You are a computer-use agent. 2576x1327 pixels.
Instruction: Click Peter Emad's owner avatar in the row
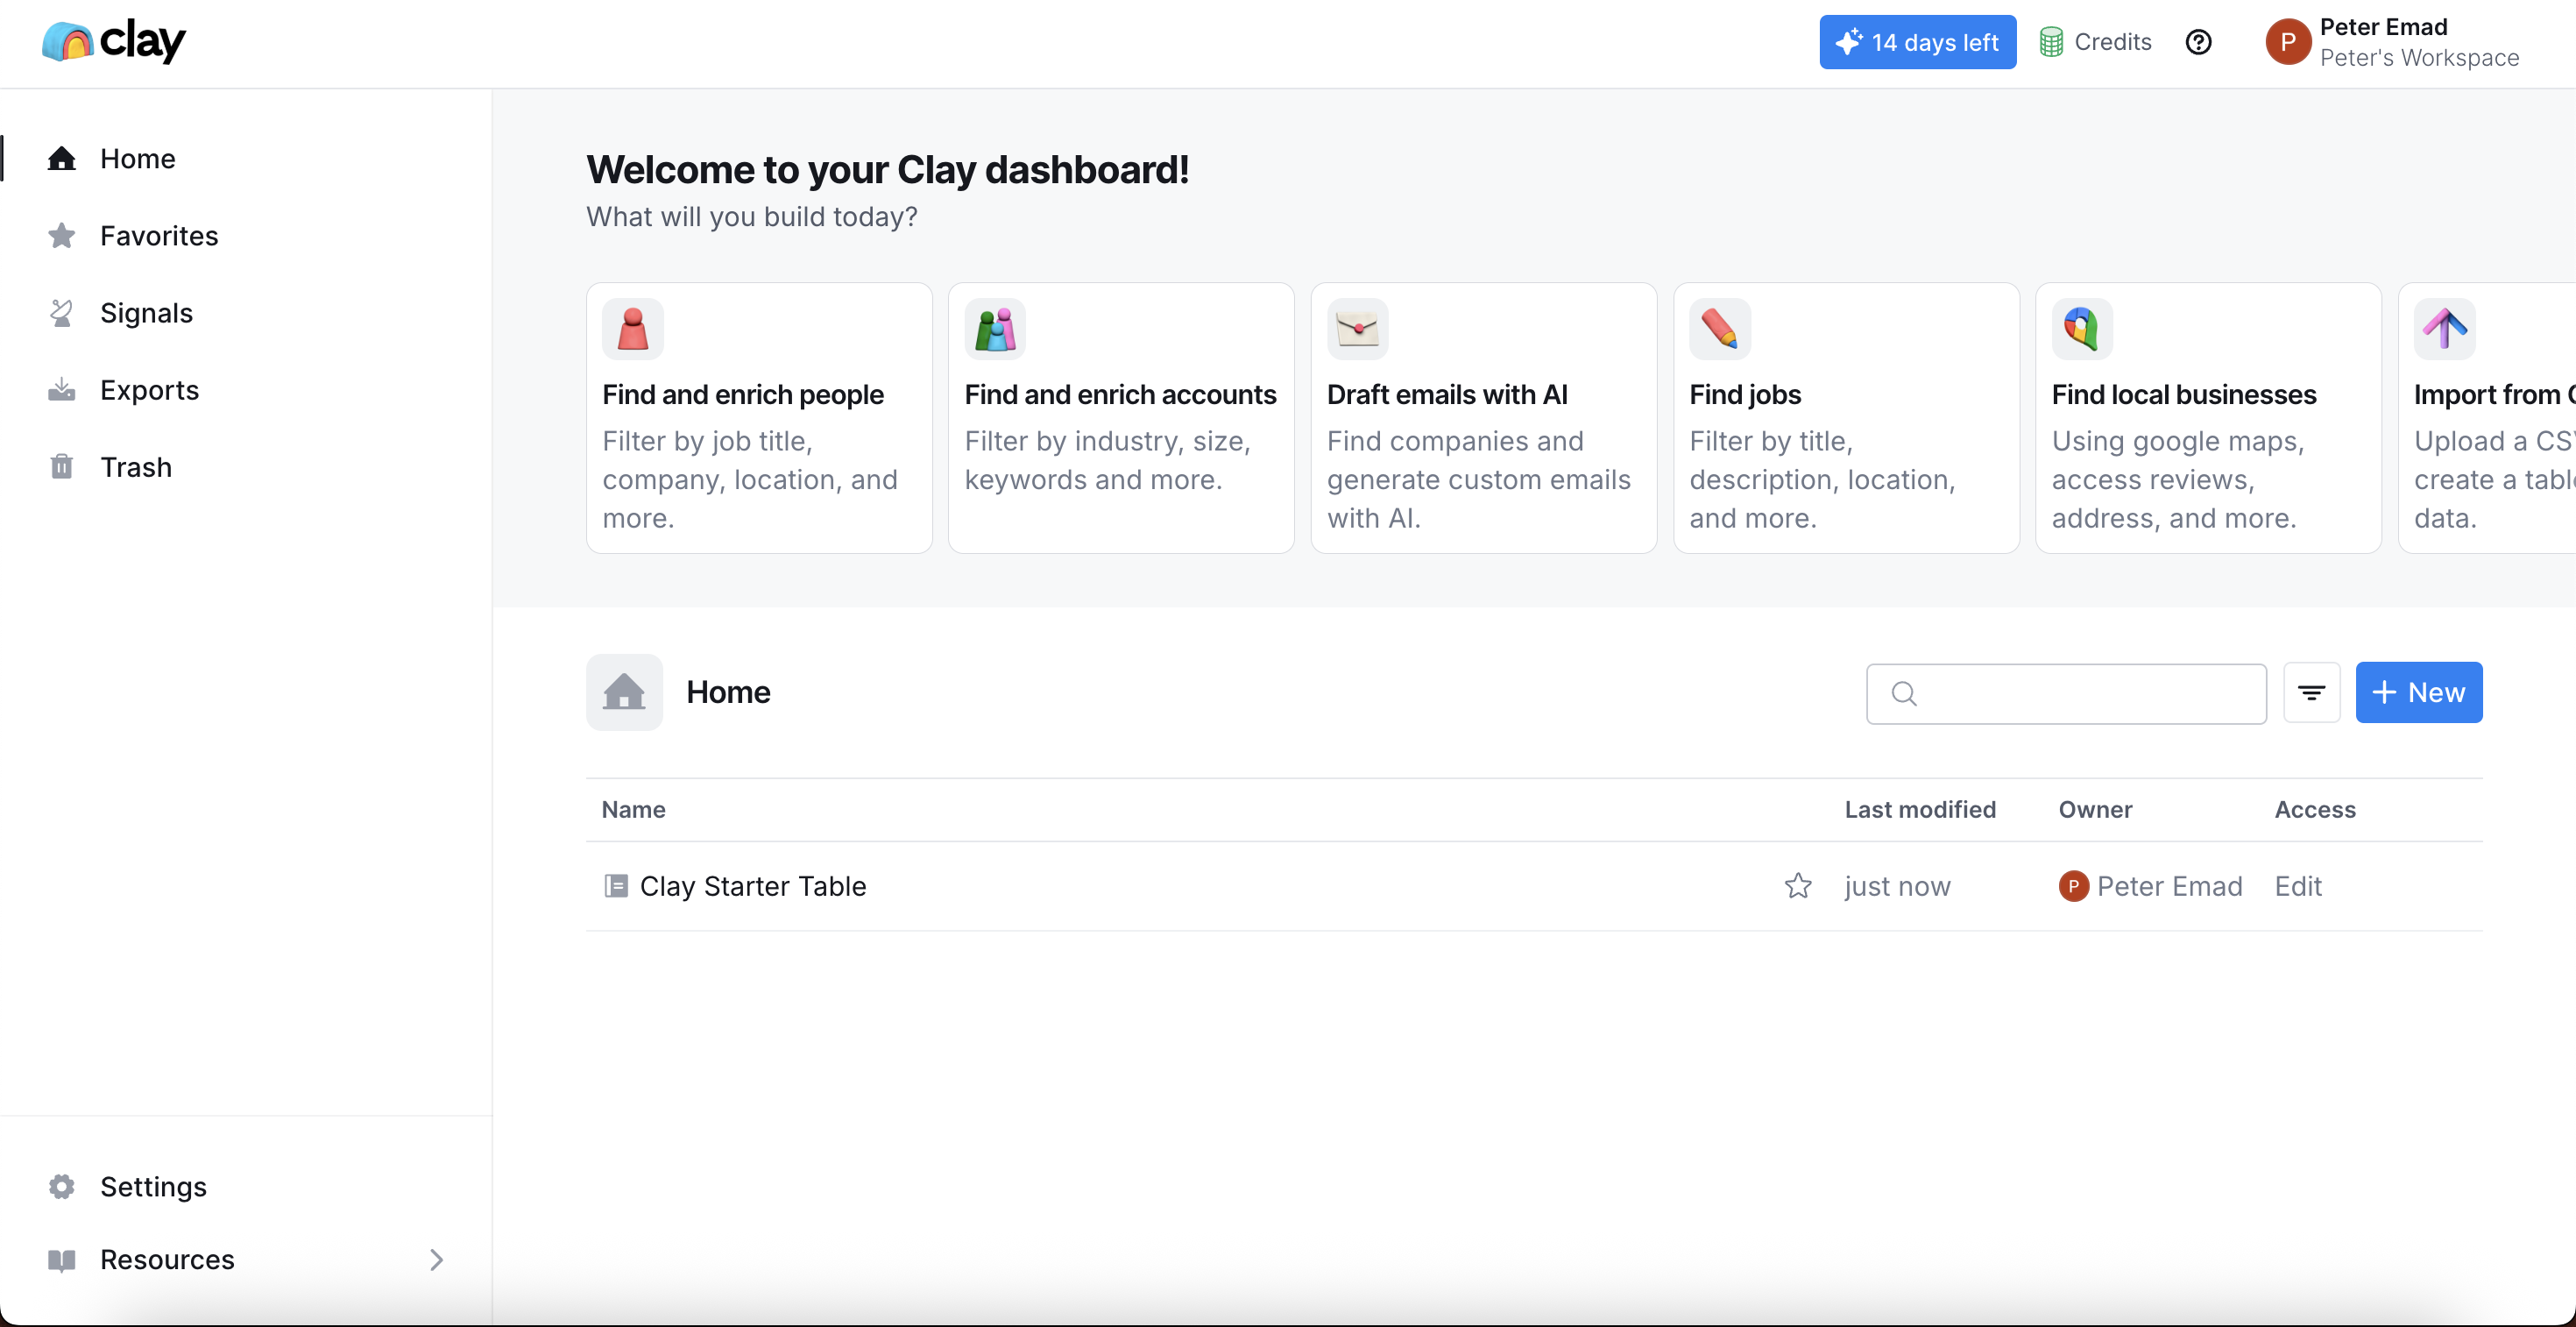pos(2074,886)
